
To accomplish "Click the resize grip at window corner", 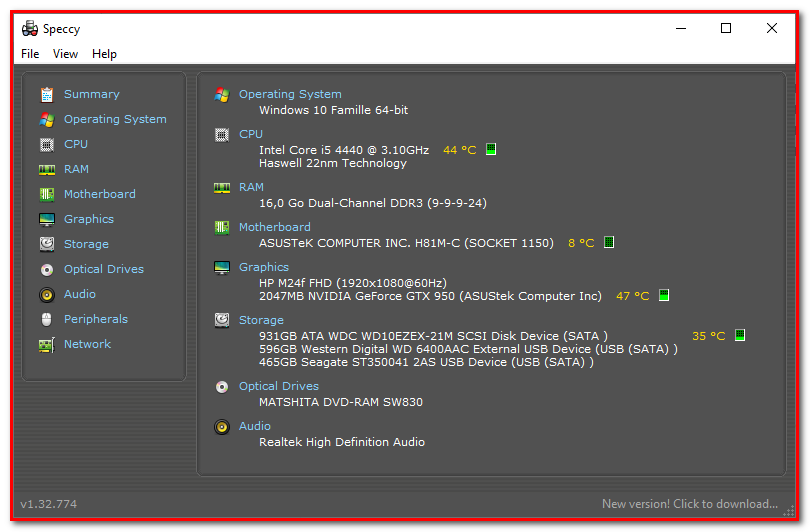I will point(789,511).
